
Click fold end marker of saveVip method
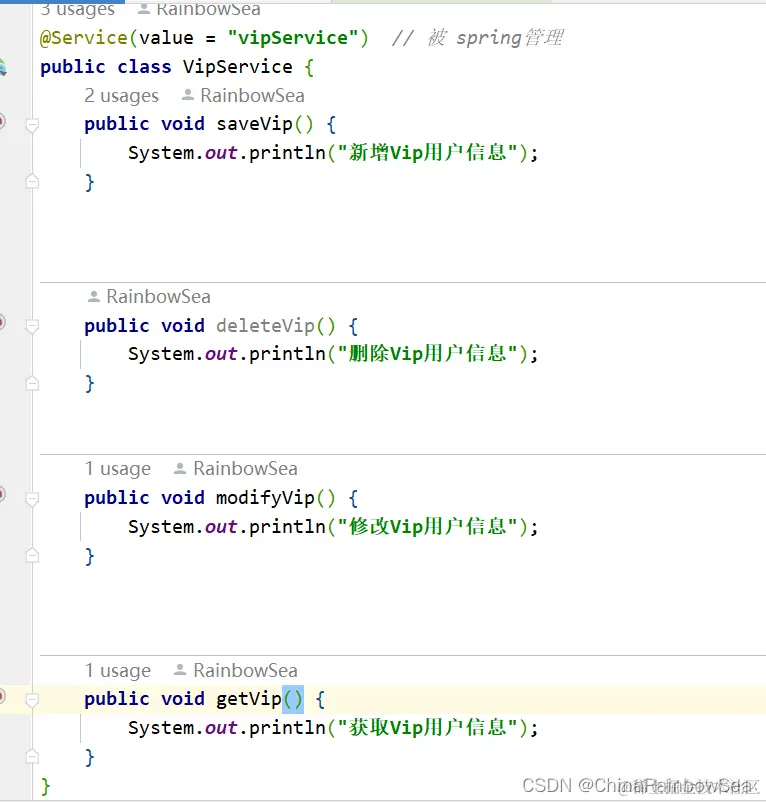(x=32, y=181)
